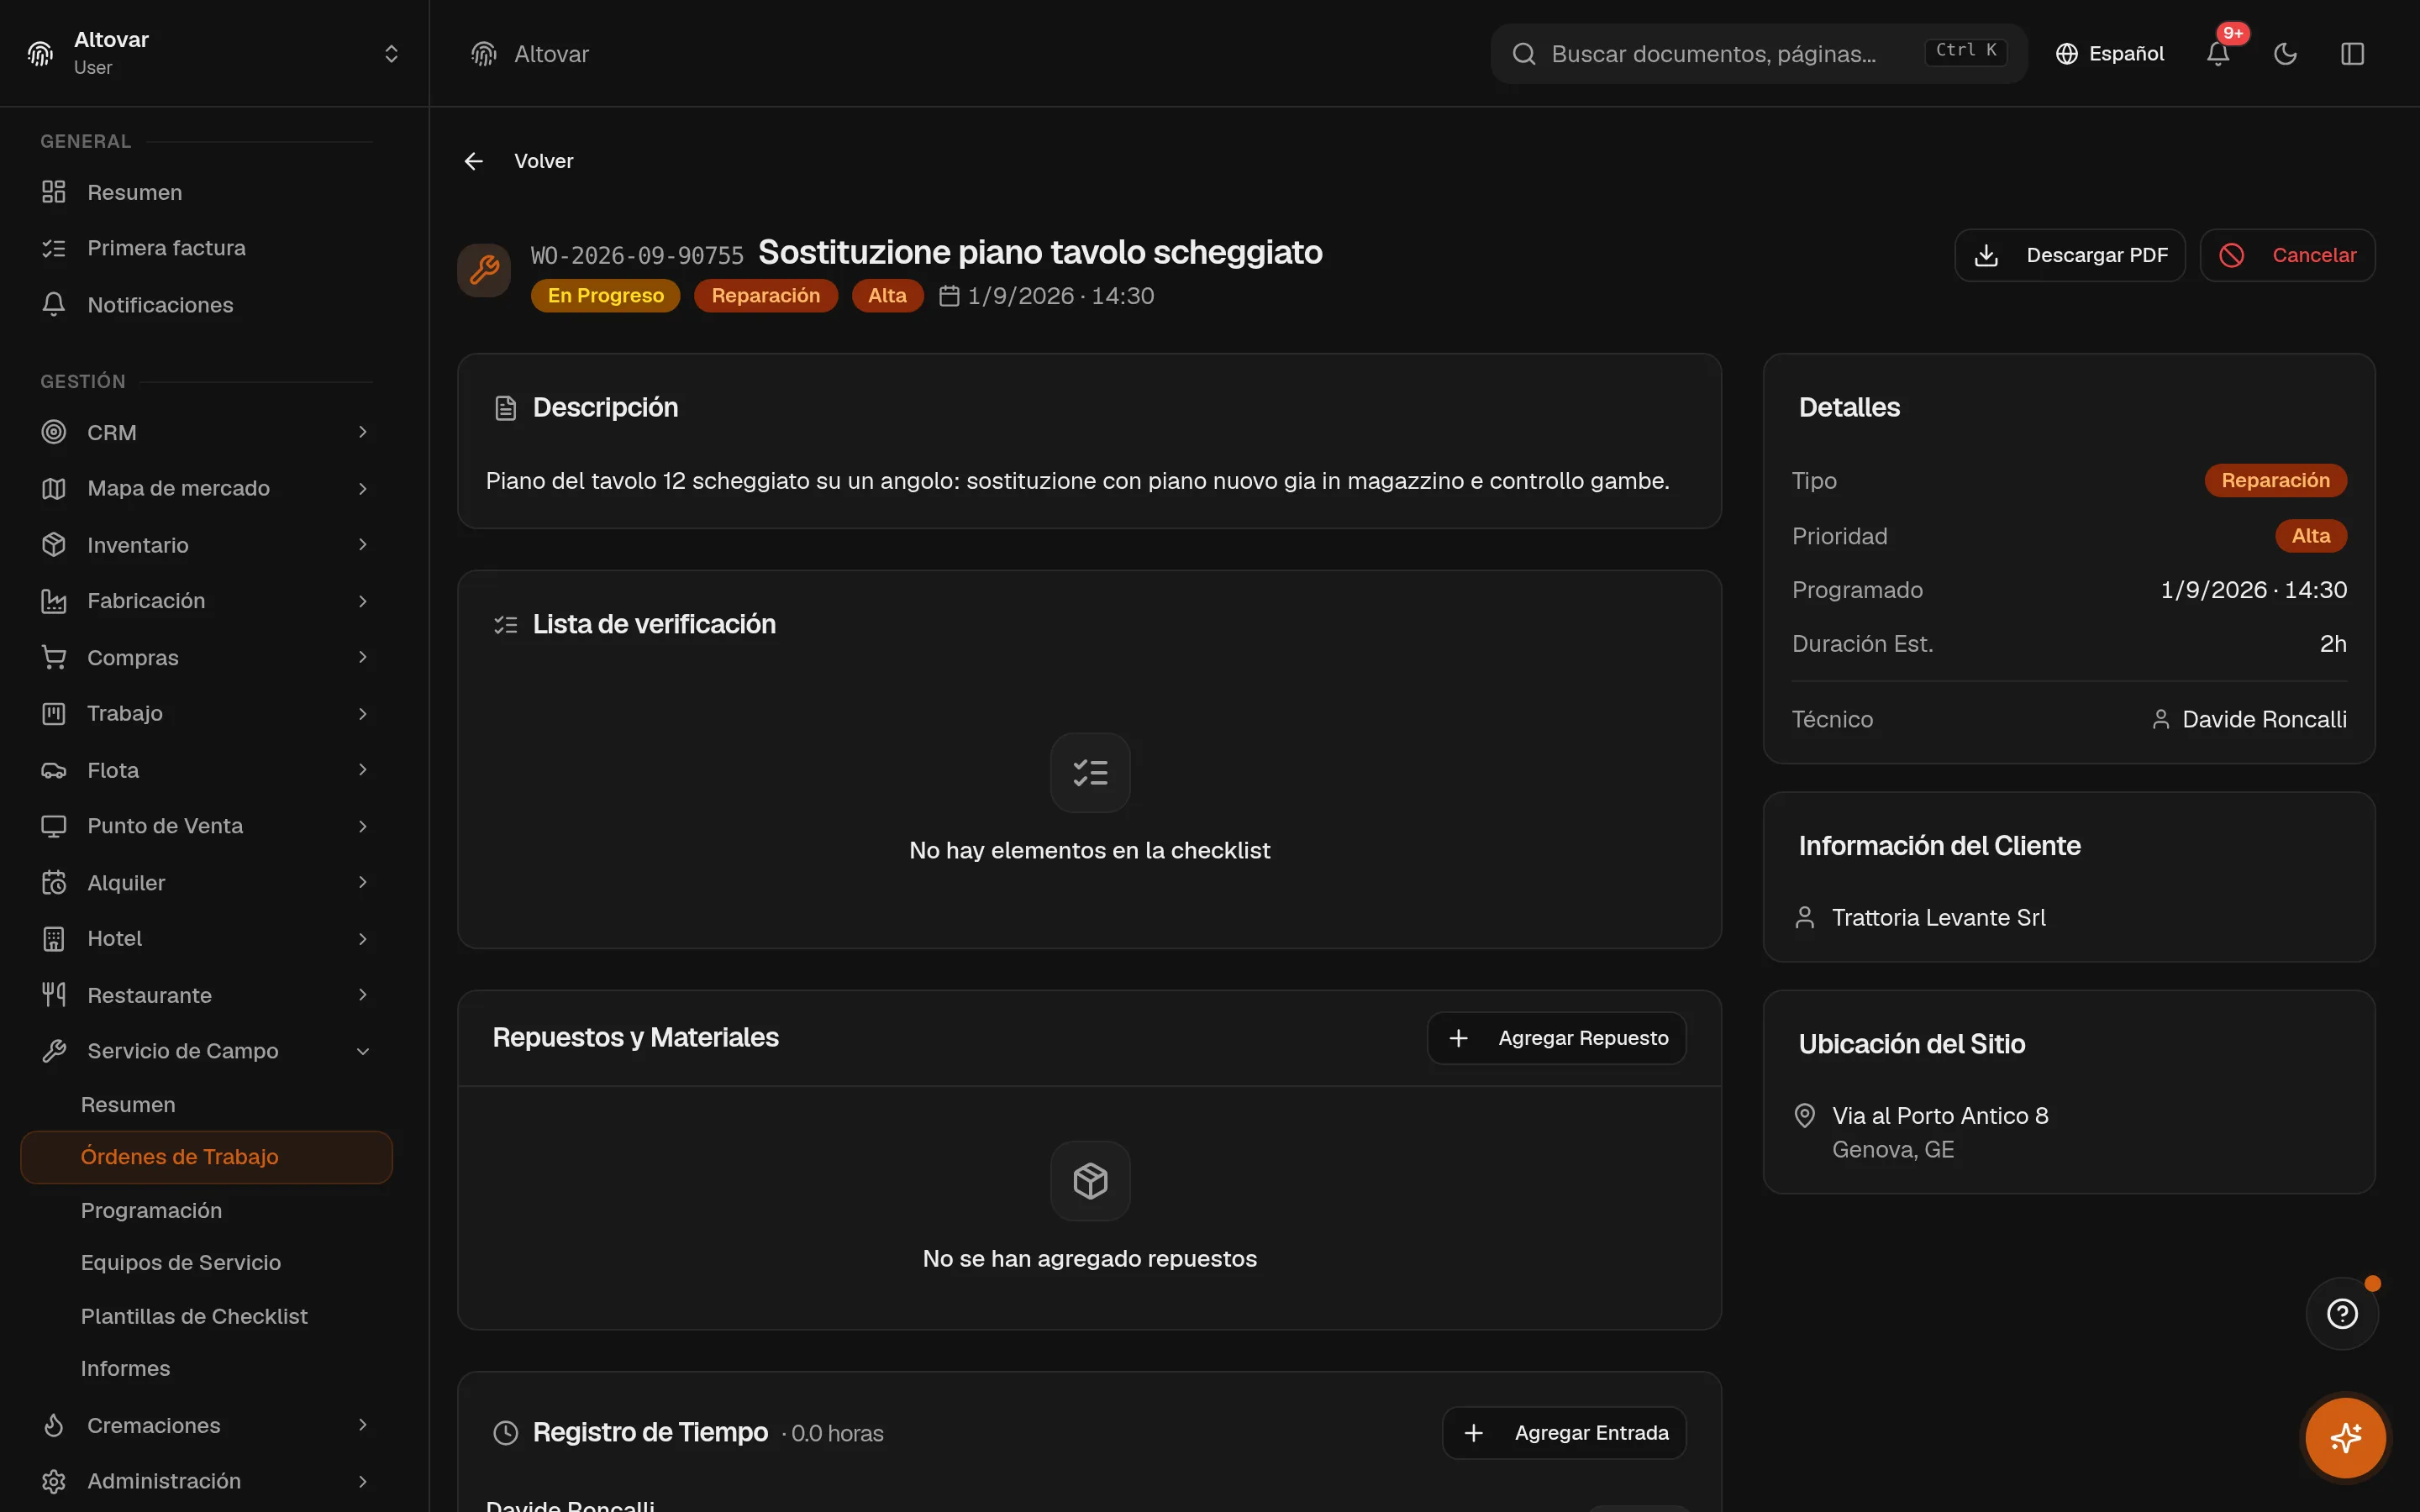The image size is (2420, 1512).
Task: Open Resumen in the General section
Action: [x=206, y=192]
